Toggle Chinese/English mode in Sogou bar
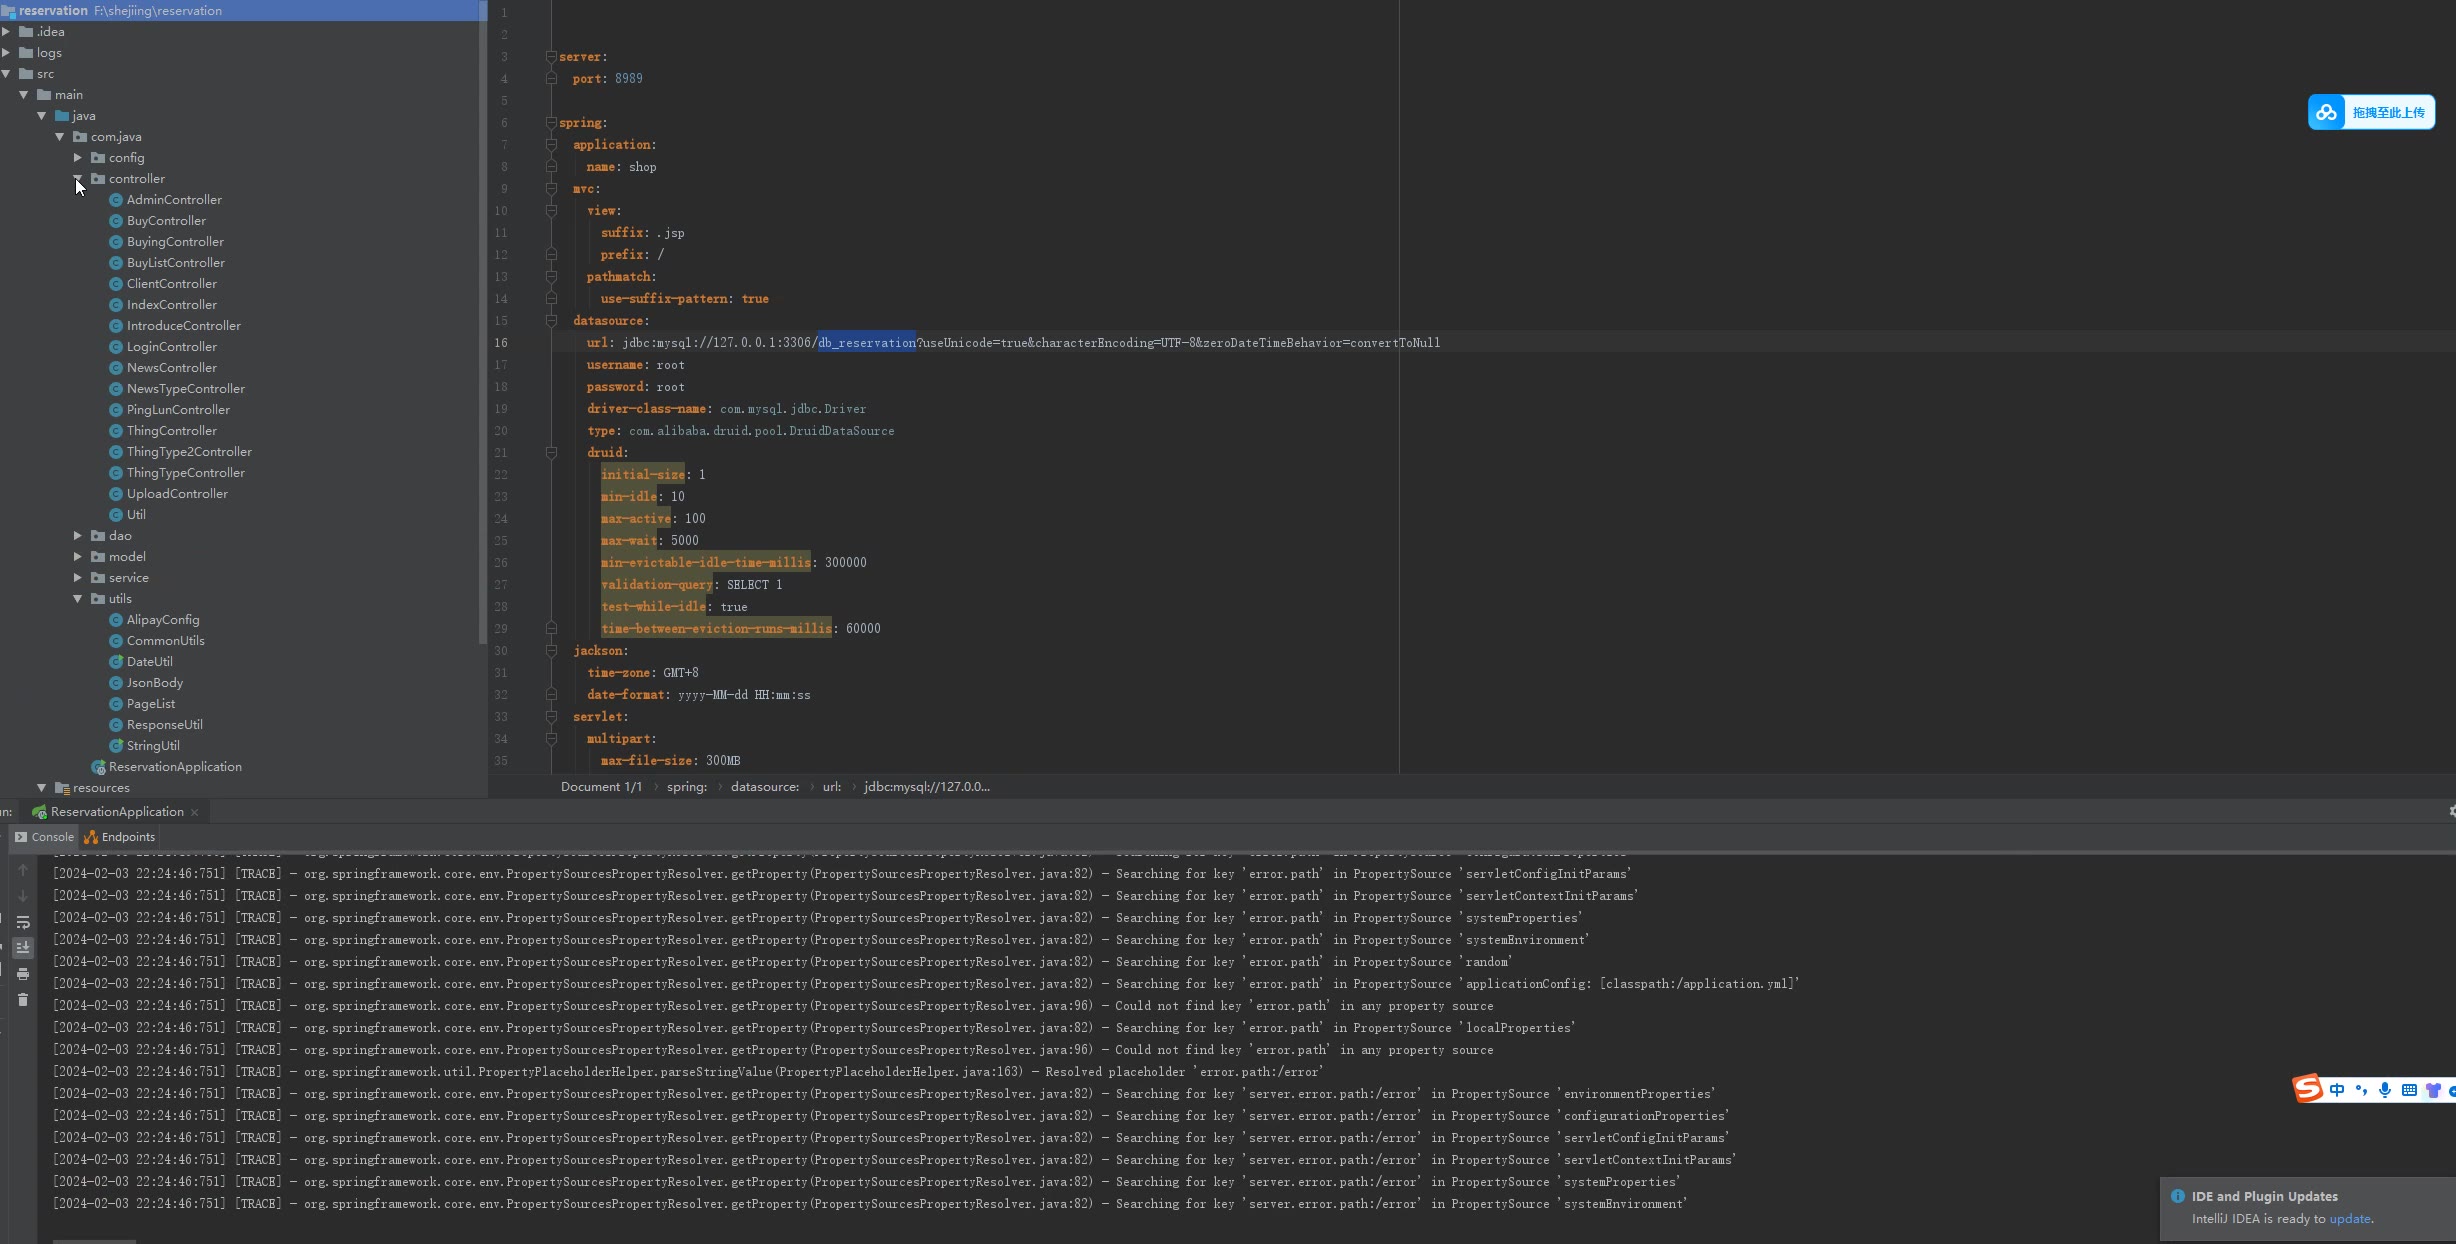This screenshot has height=1244, width=2456. (2337, 1090)
